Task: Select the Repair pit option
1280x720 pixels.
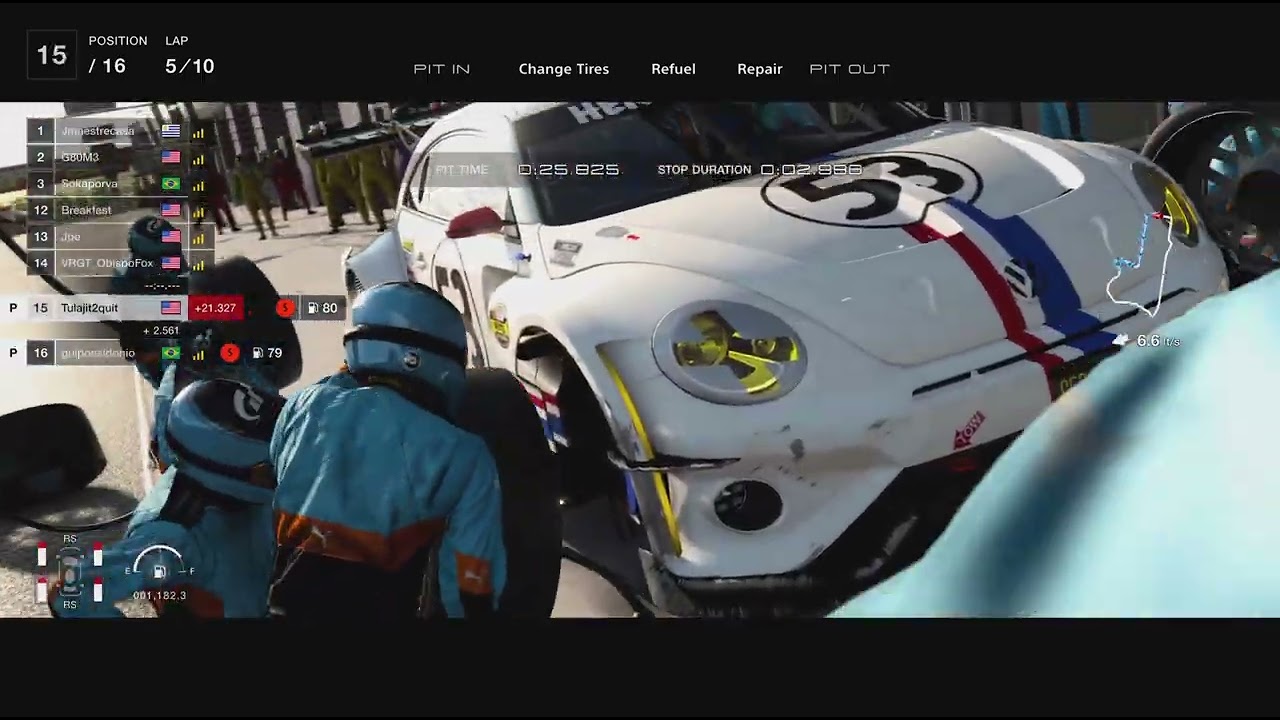Action: (x=760, y=69)
